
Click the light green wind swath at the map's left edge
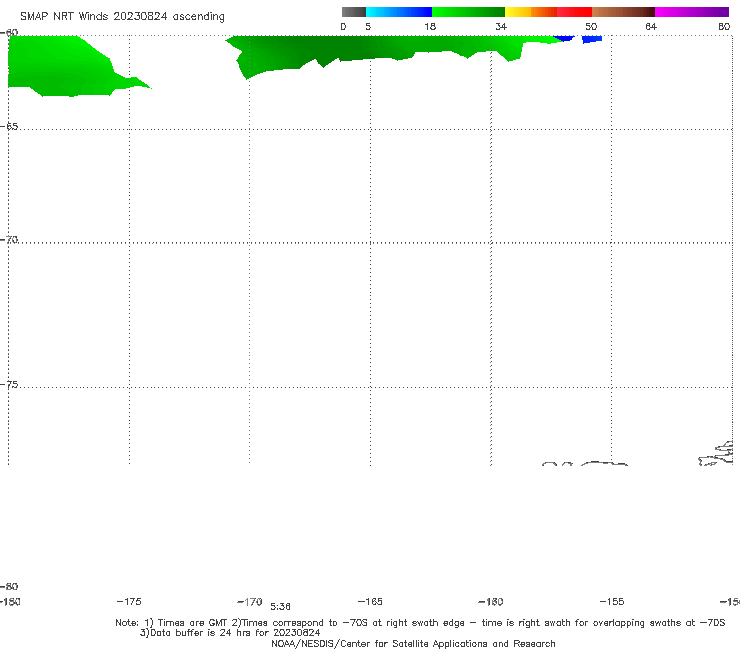61,66
